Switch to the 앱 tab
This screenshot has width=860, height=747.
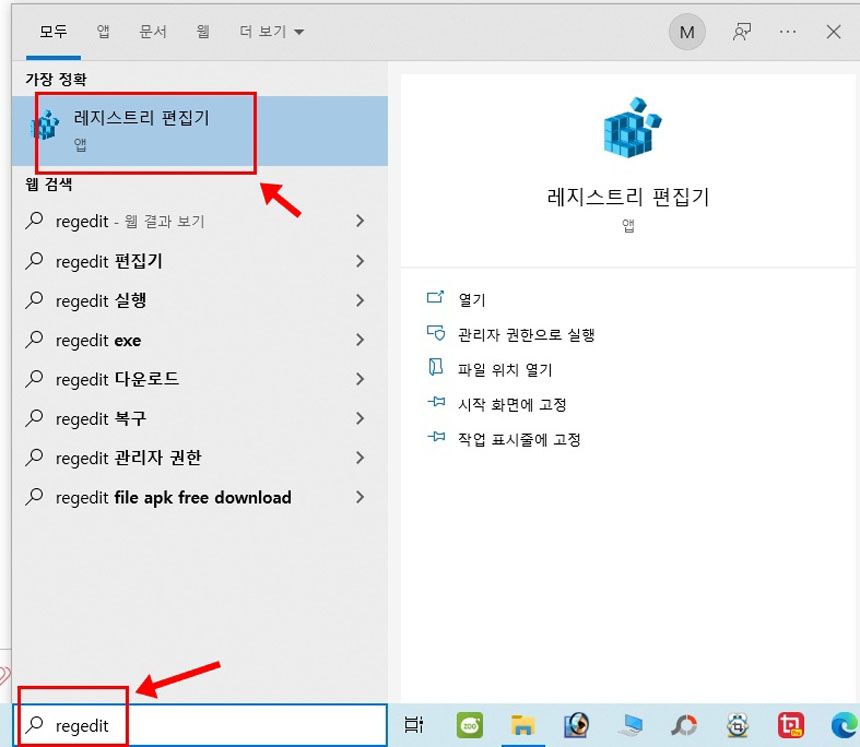point(103,31)
